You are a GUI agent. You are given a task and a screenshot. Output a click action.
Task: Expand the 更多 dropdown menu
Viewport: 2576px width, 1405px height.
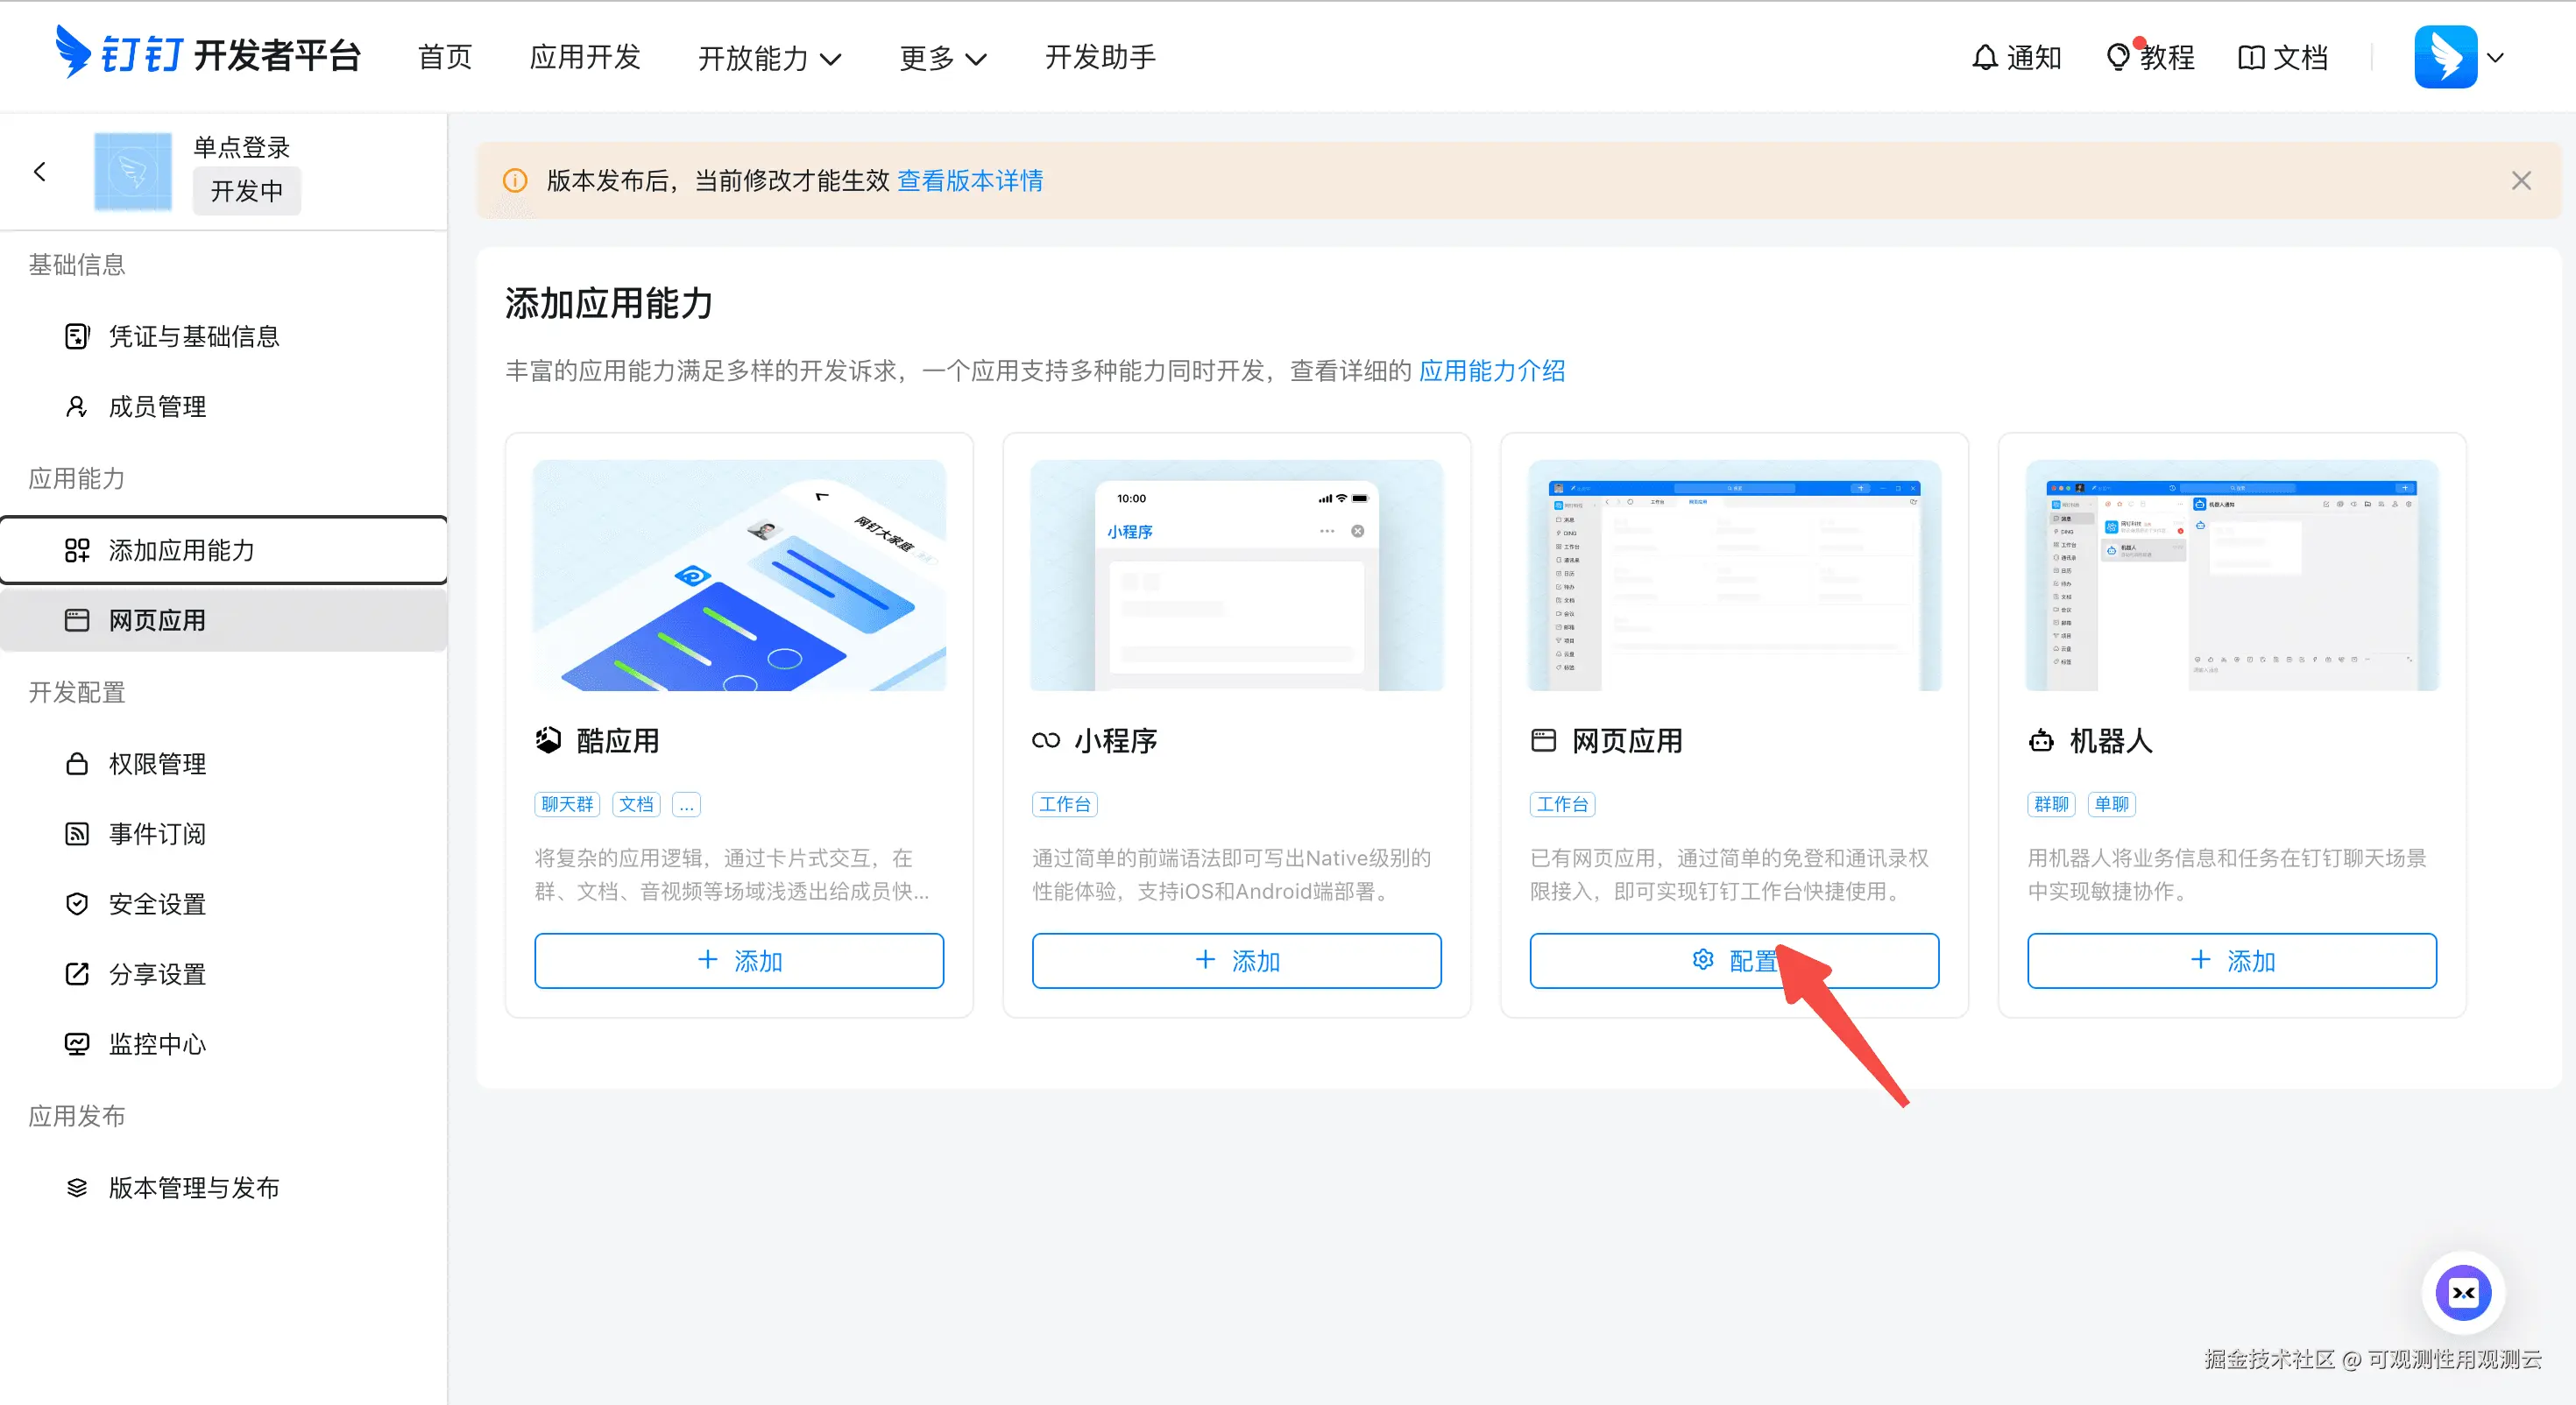tap(942, 58)
